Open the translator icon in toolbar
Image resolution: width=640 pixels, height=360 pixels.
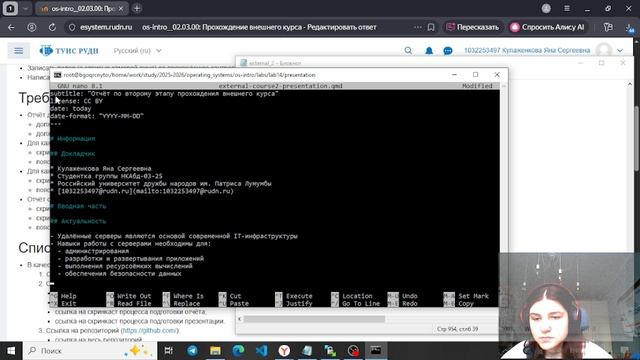(608, 27)
